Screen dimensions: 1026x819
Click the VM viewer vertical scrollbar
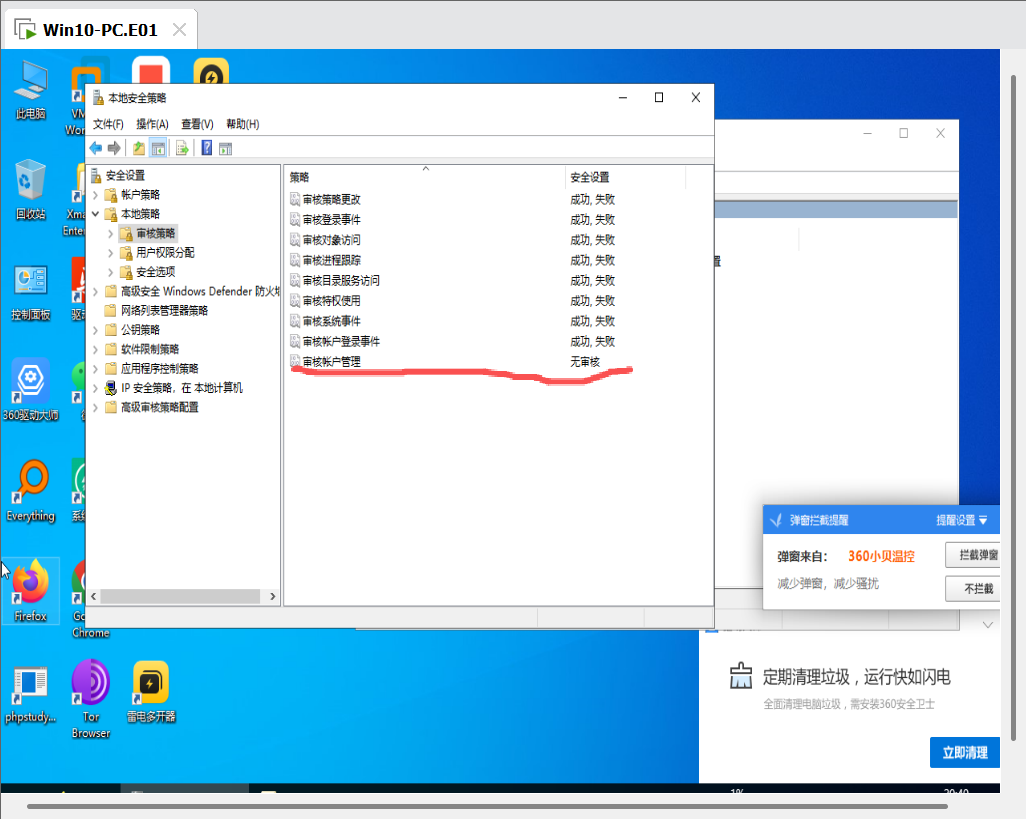(x=1014, y=408)
